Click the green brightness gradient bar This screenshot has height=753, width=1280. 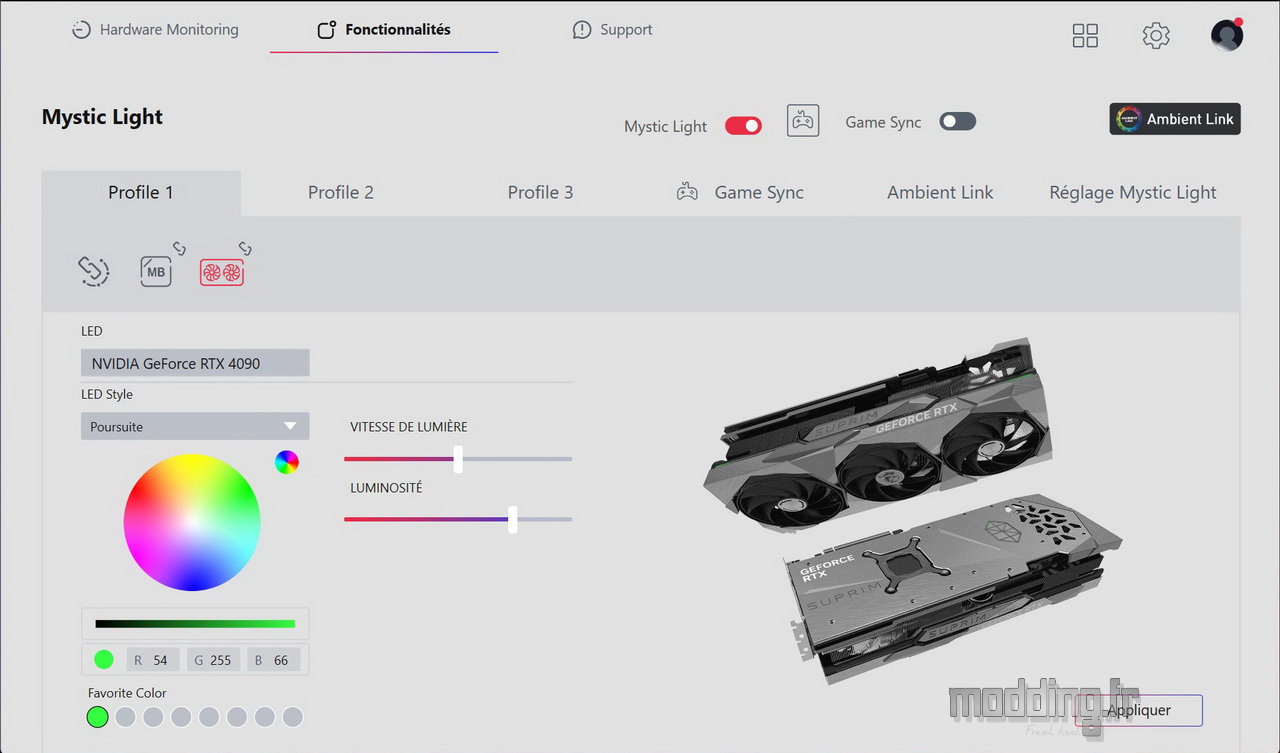[195, 624]
